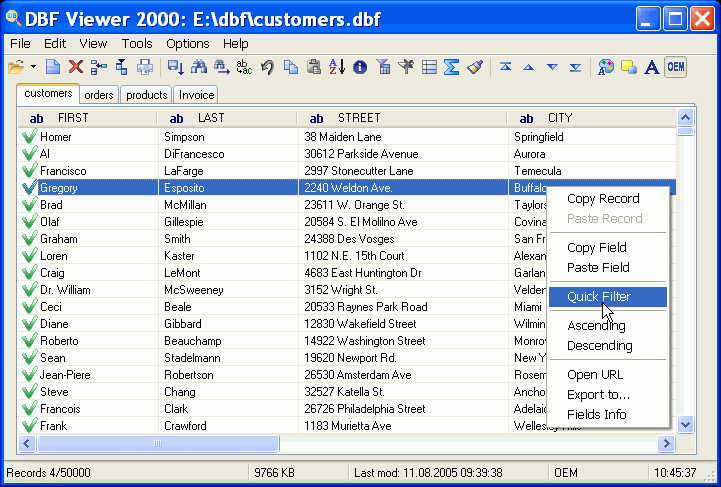
Task: Toggle the checkmark on Francisco's row
Action: pos(29,170)
